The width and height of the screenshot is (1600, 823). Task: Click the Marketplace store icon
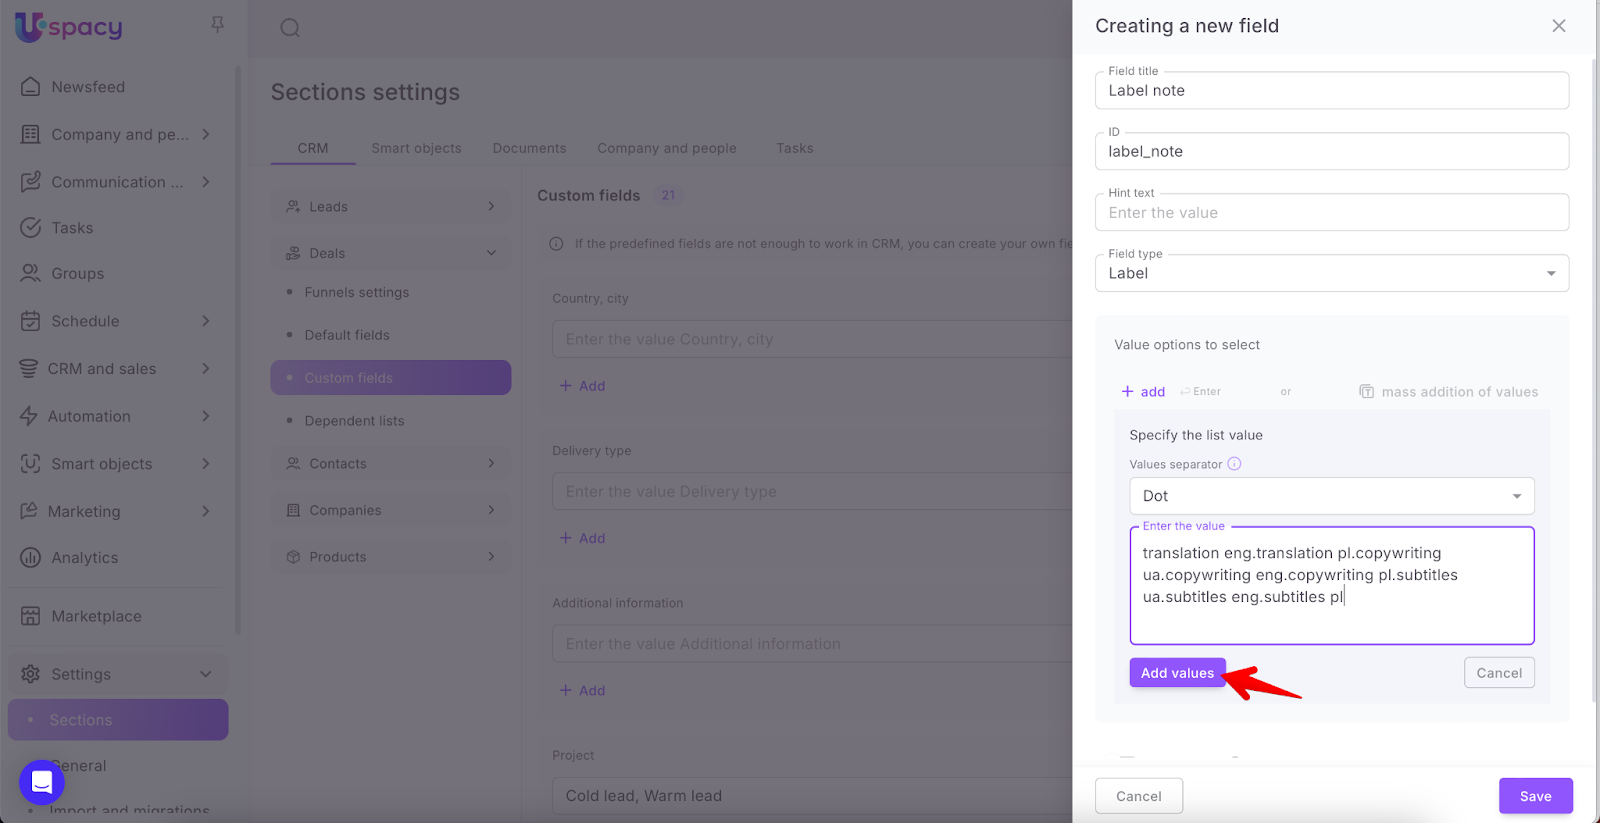coord(31,616)
